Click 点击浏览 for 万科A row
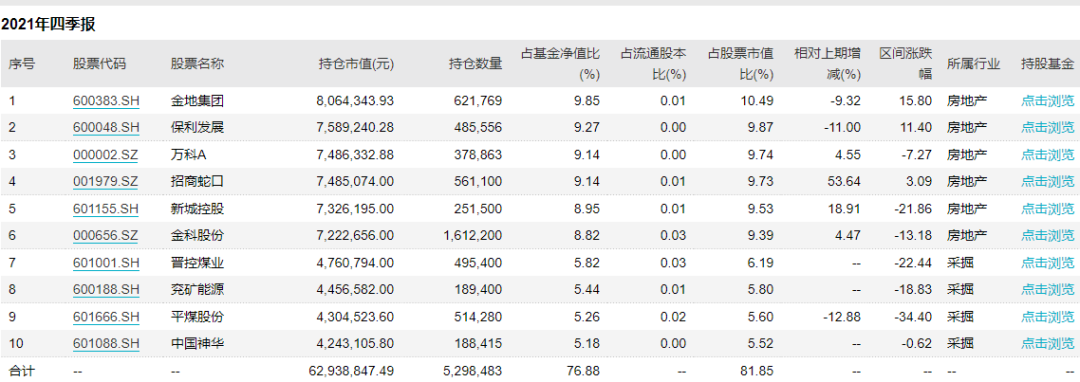Screen dimensions: 1080x382 1047,155
